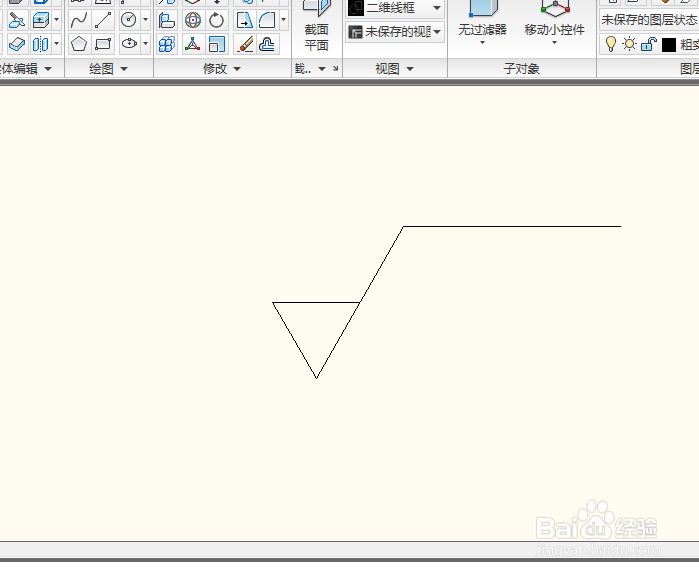Viewport: 699px width, 574px height.
Task: Select the Rectangle drawing tool
Action: pyautogui.click(x=103, y=44)
